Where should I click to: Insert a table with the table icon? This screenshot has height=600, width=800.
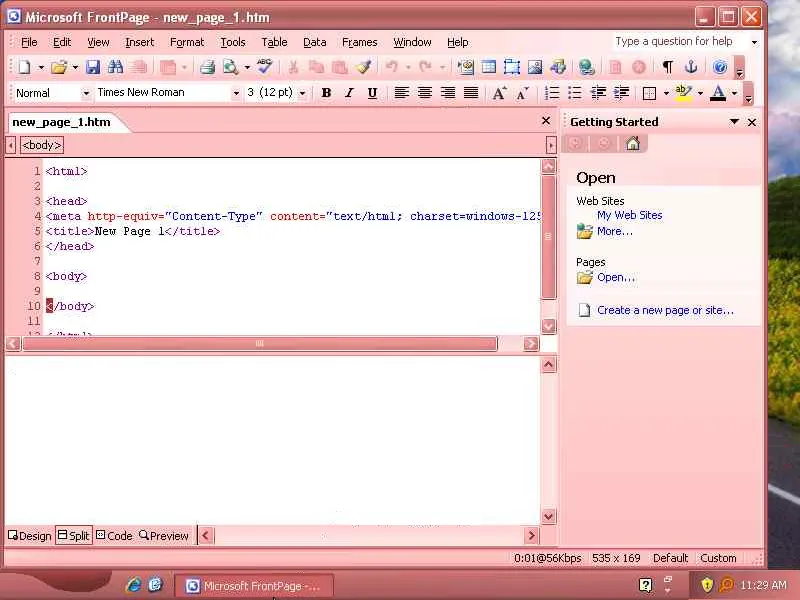(x=488, y=67)
